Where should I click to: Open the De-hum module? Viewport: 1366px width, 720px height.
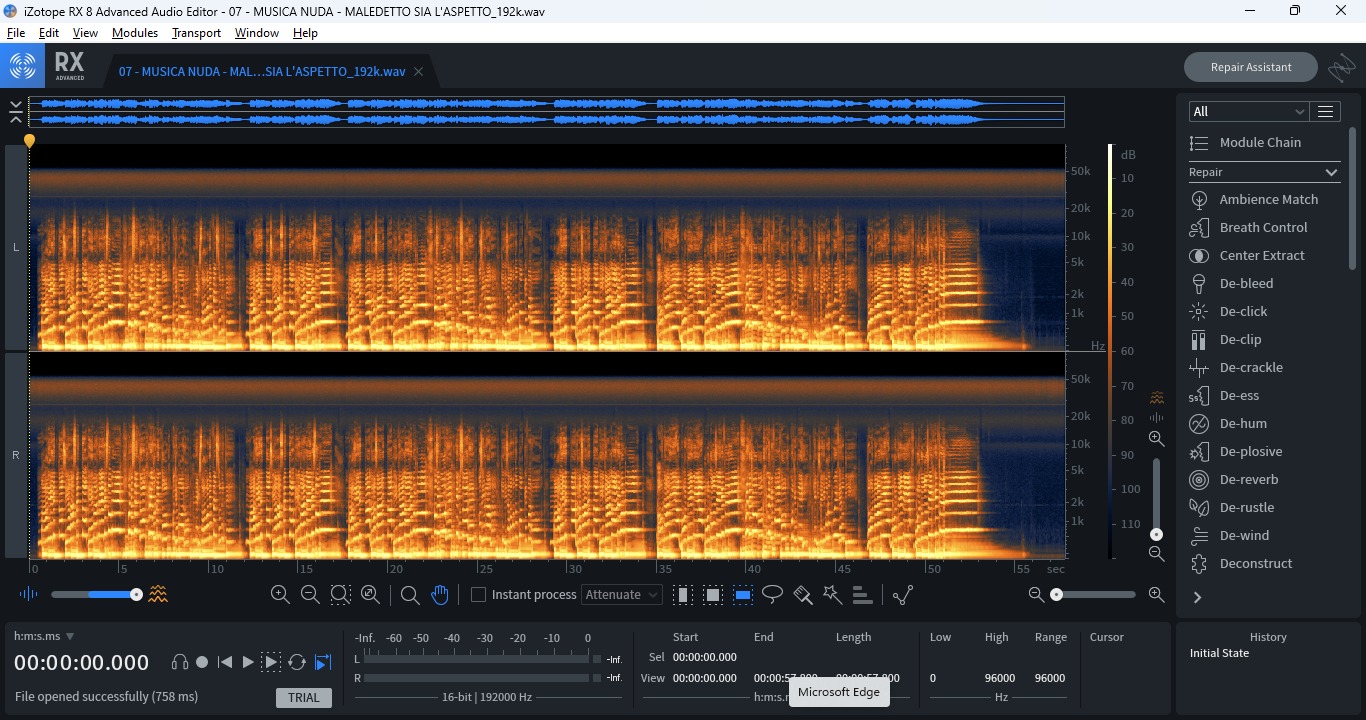pyautogui.click(x=1243, y=423)
